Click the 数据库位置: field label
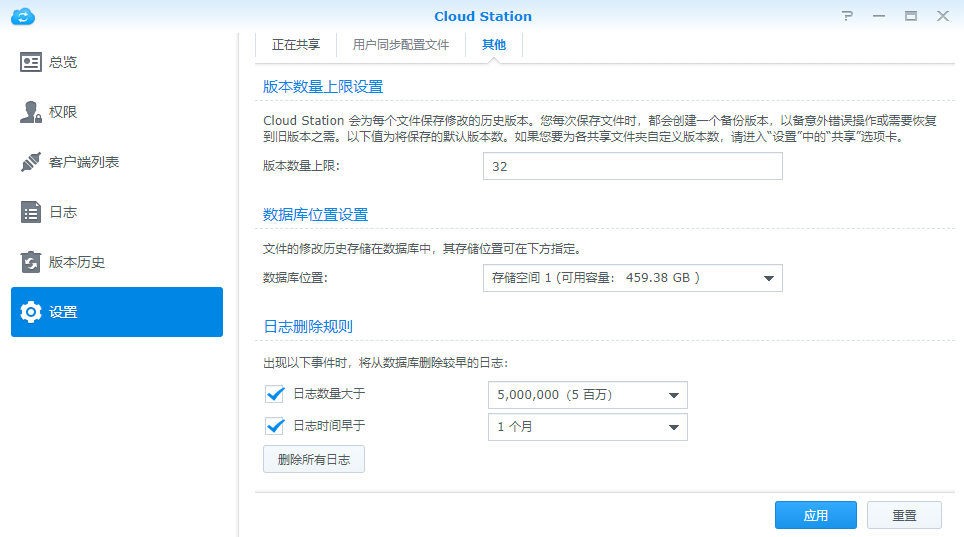This screenshot has height=537, width=964. click(296, 278)
